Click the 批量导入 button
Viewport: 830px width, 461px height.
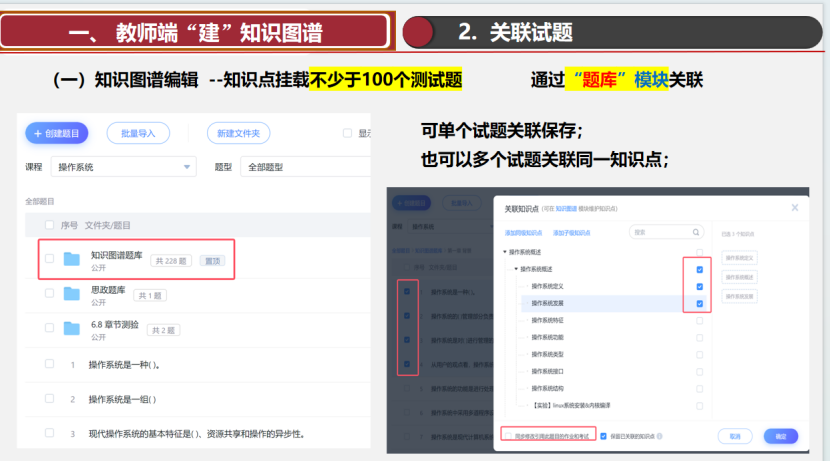137,133
